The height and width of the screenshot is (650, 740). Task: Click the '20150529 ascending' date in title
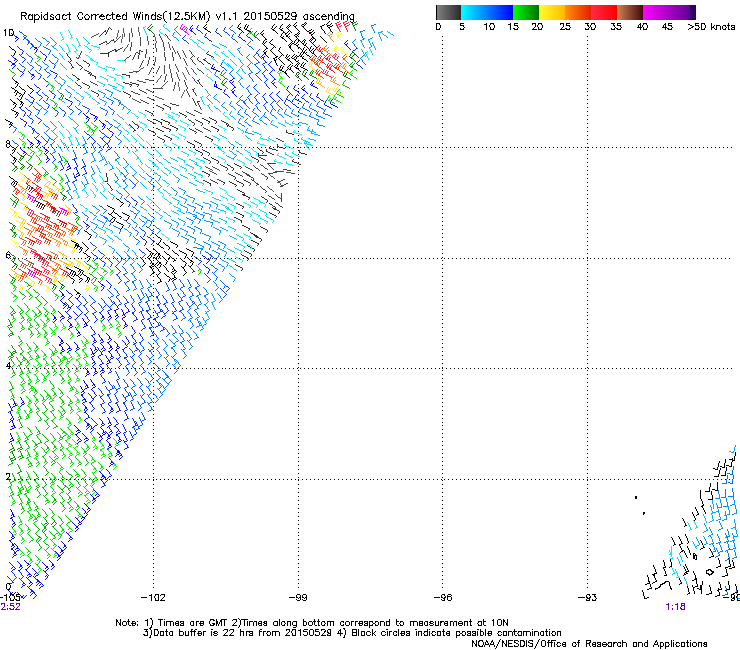click(299, 17)
